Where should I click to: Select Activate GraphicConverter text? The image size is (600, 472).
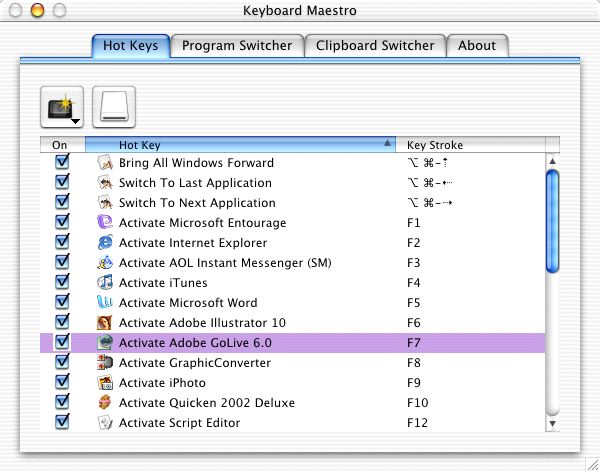[x=195, y=363]
